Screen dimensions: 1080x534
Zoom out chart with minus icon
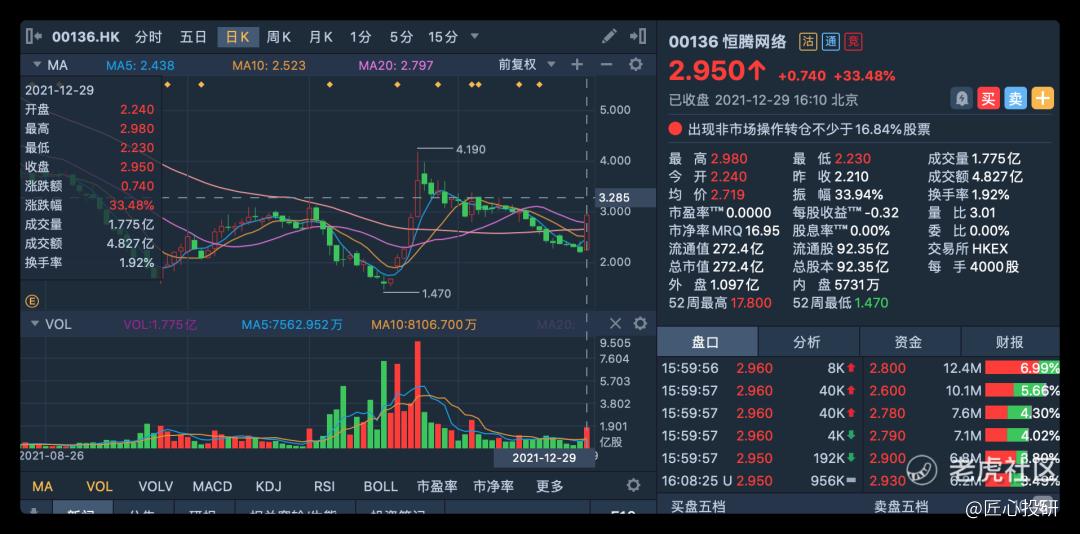coord(607,65)
